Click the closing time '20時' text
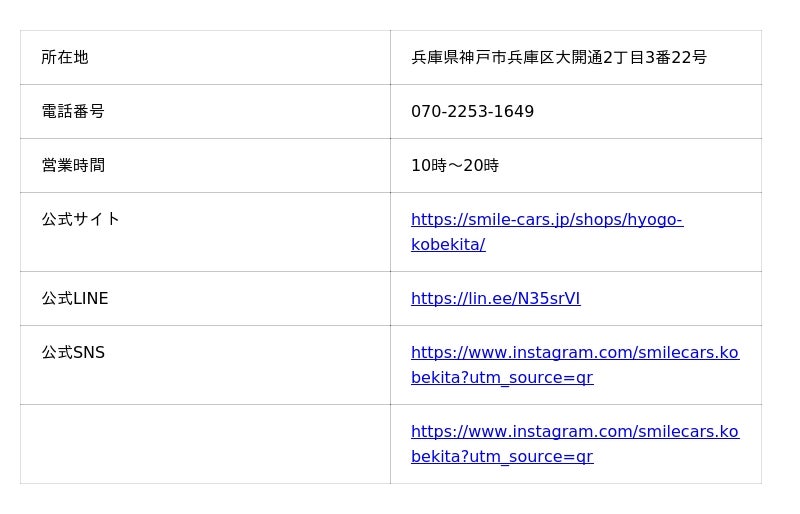 pos(481,165)
